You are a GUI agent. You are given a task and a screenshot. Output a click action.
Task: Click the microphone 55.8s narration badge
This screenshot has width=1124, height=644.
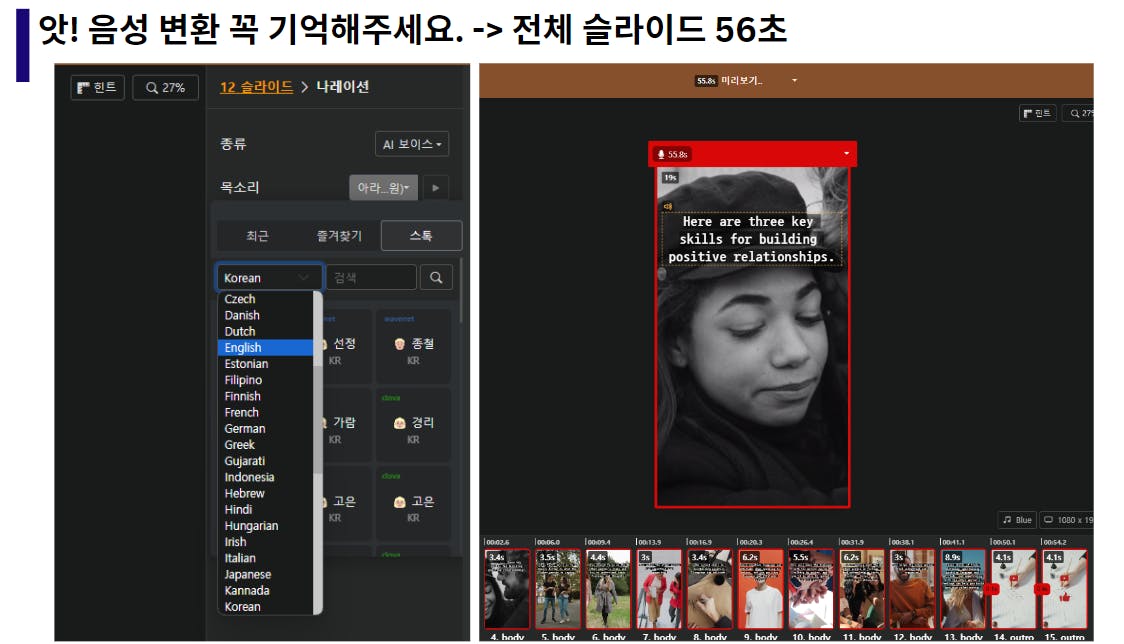coord(672,154)
